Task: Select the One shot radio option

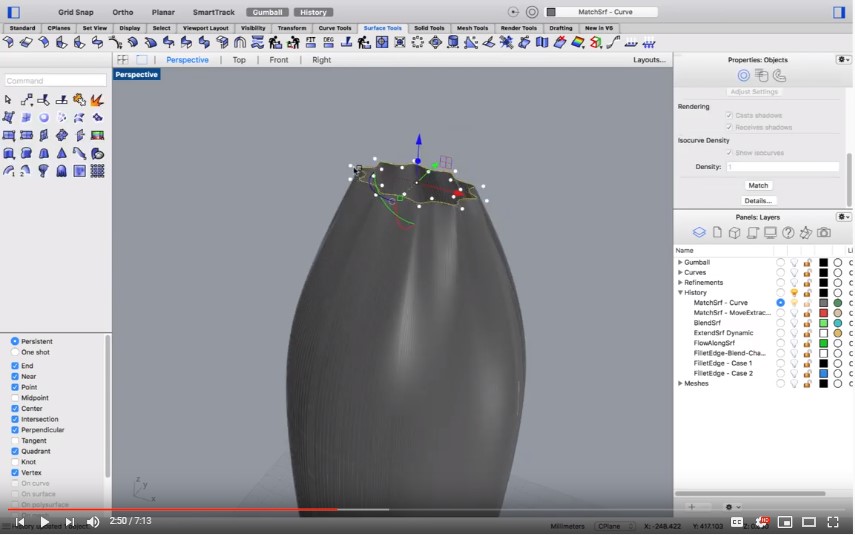Action: point(15,352)
